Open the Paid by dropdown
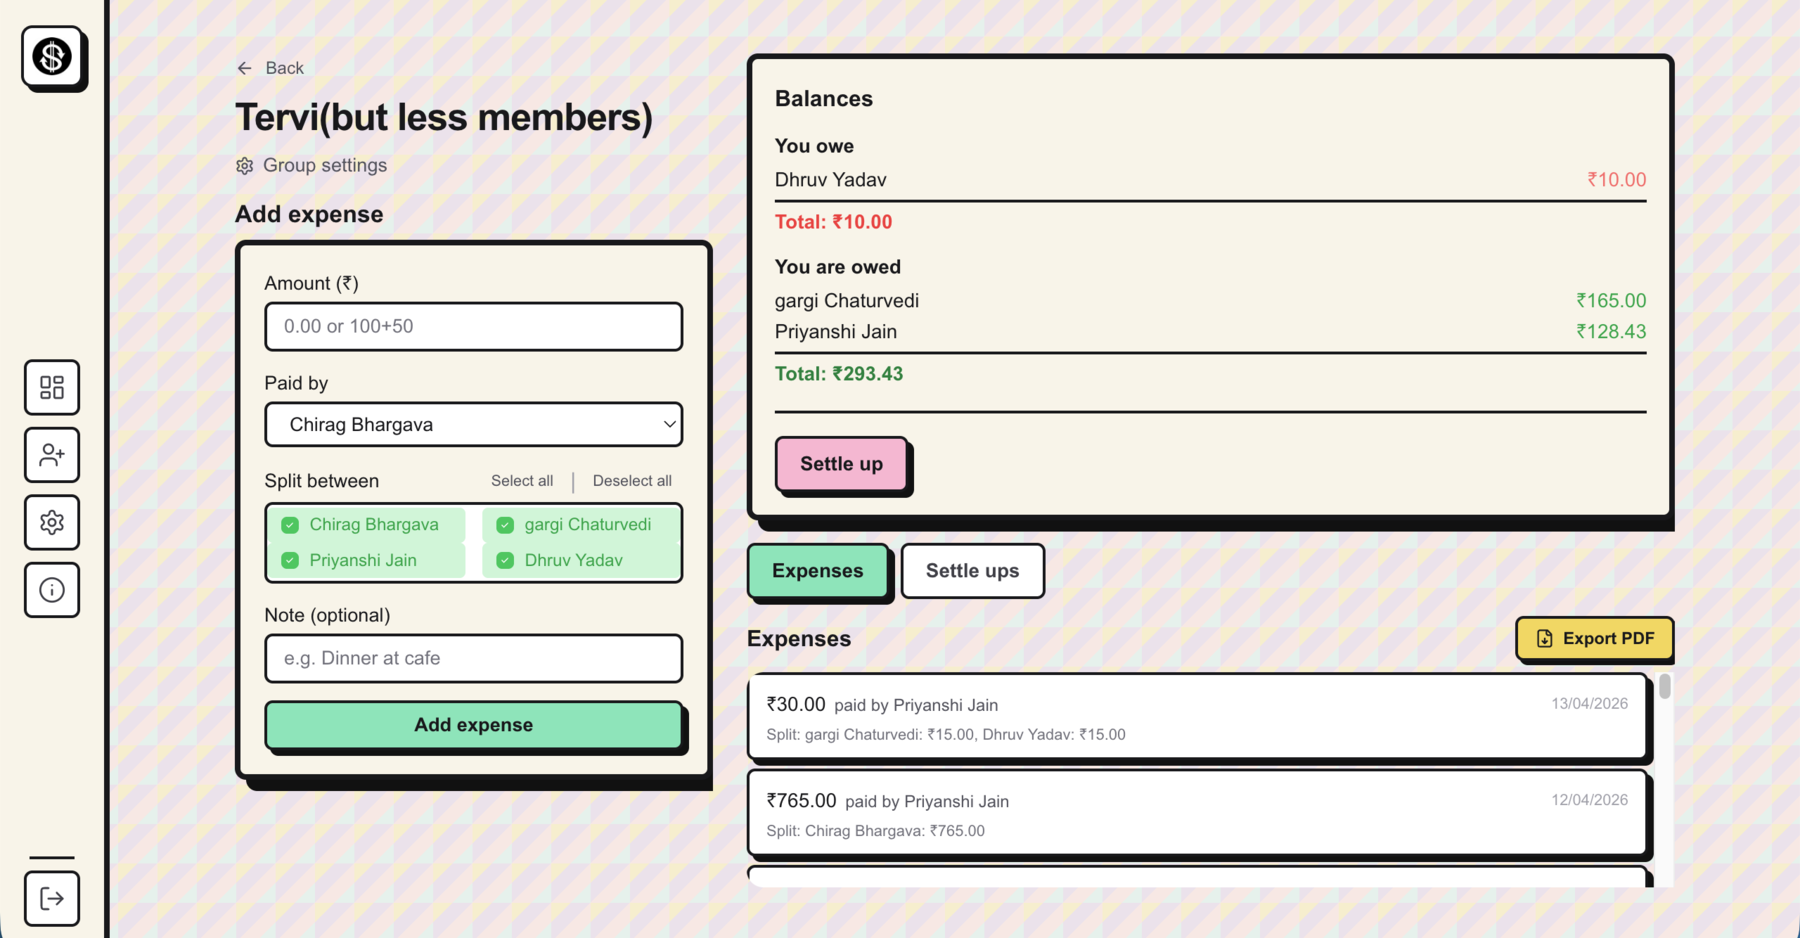The height and width of the screenshot is (938, 1800). coord(474,425)
